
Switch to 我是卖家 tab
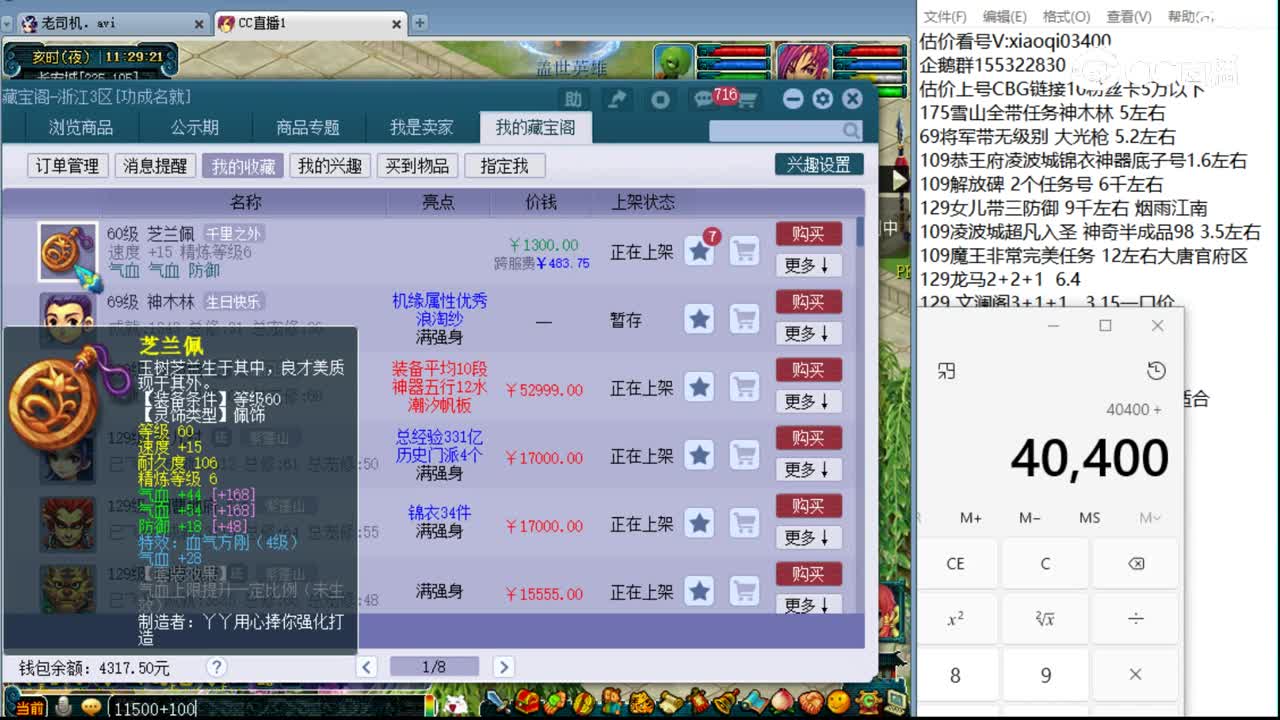422,127
